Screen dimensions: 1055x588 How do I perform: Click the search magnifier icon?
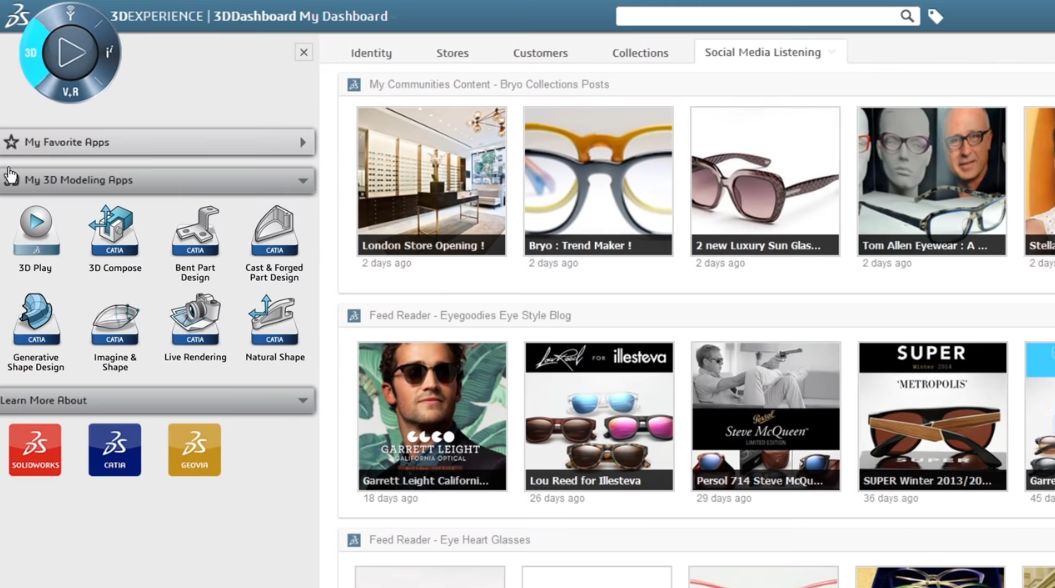click(907, 16)
